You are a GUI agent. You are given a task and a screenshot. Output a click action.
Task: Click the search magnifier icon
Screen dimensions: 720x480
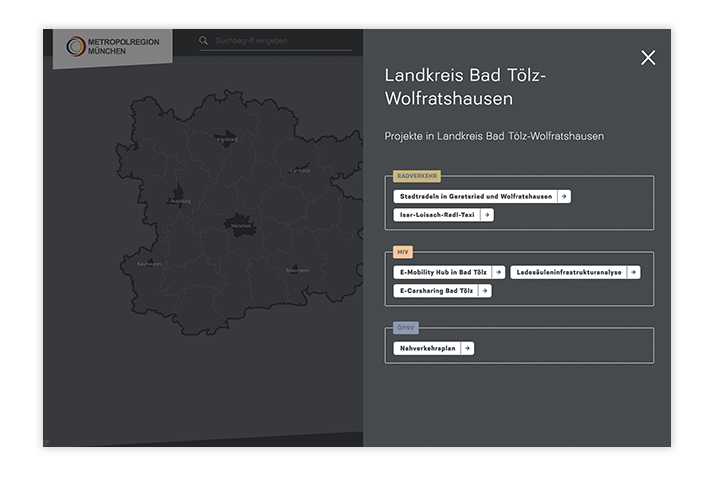pyautogui.click(x=204, y=41)
